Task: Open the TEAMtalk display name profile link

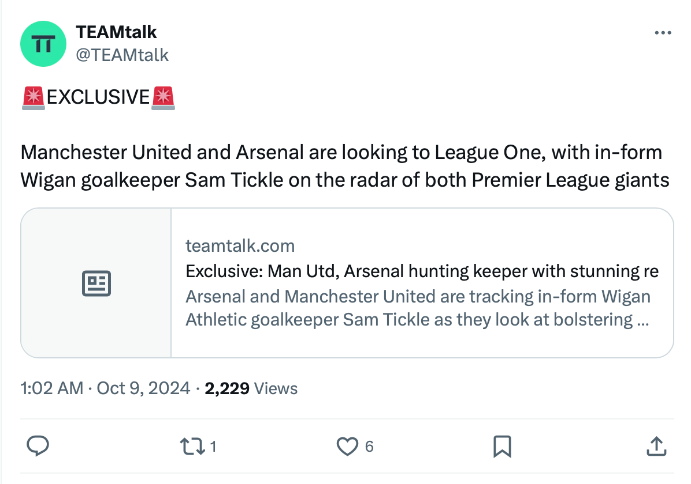Action: 116,33
